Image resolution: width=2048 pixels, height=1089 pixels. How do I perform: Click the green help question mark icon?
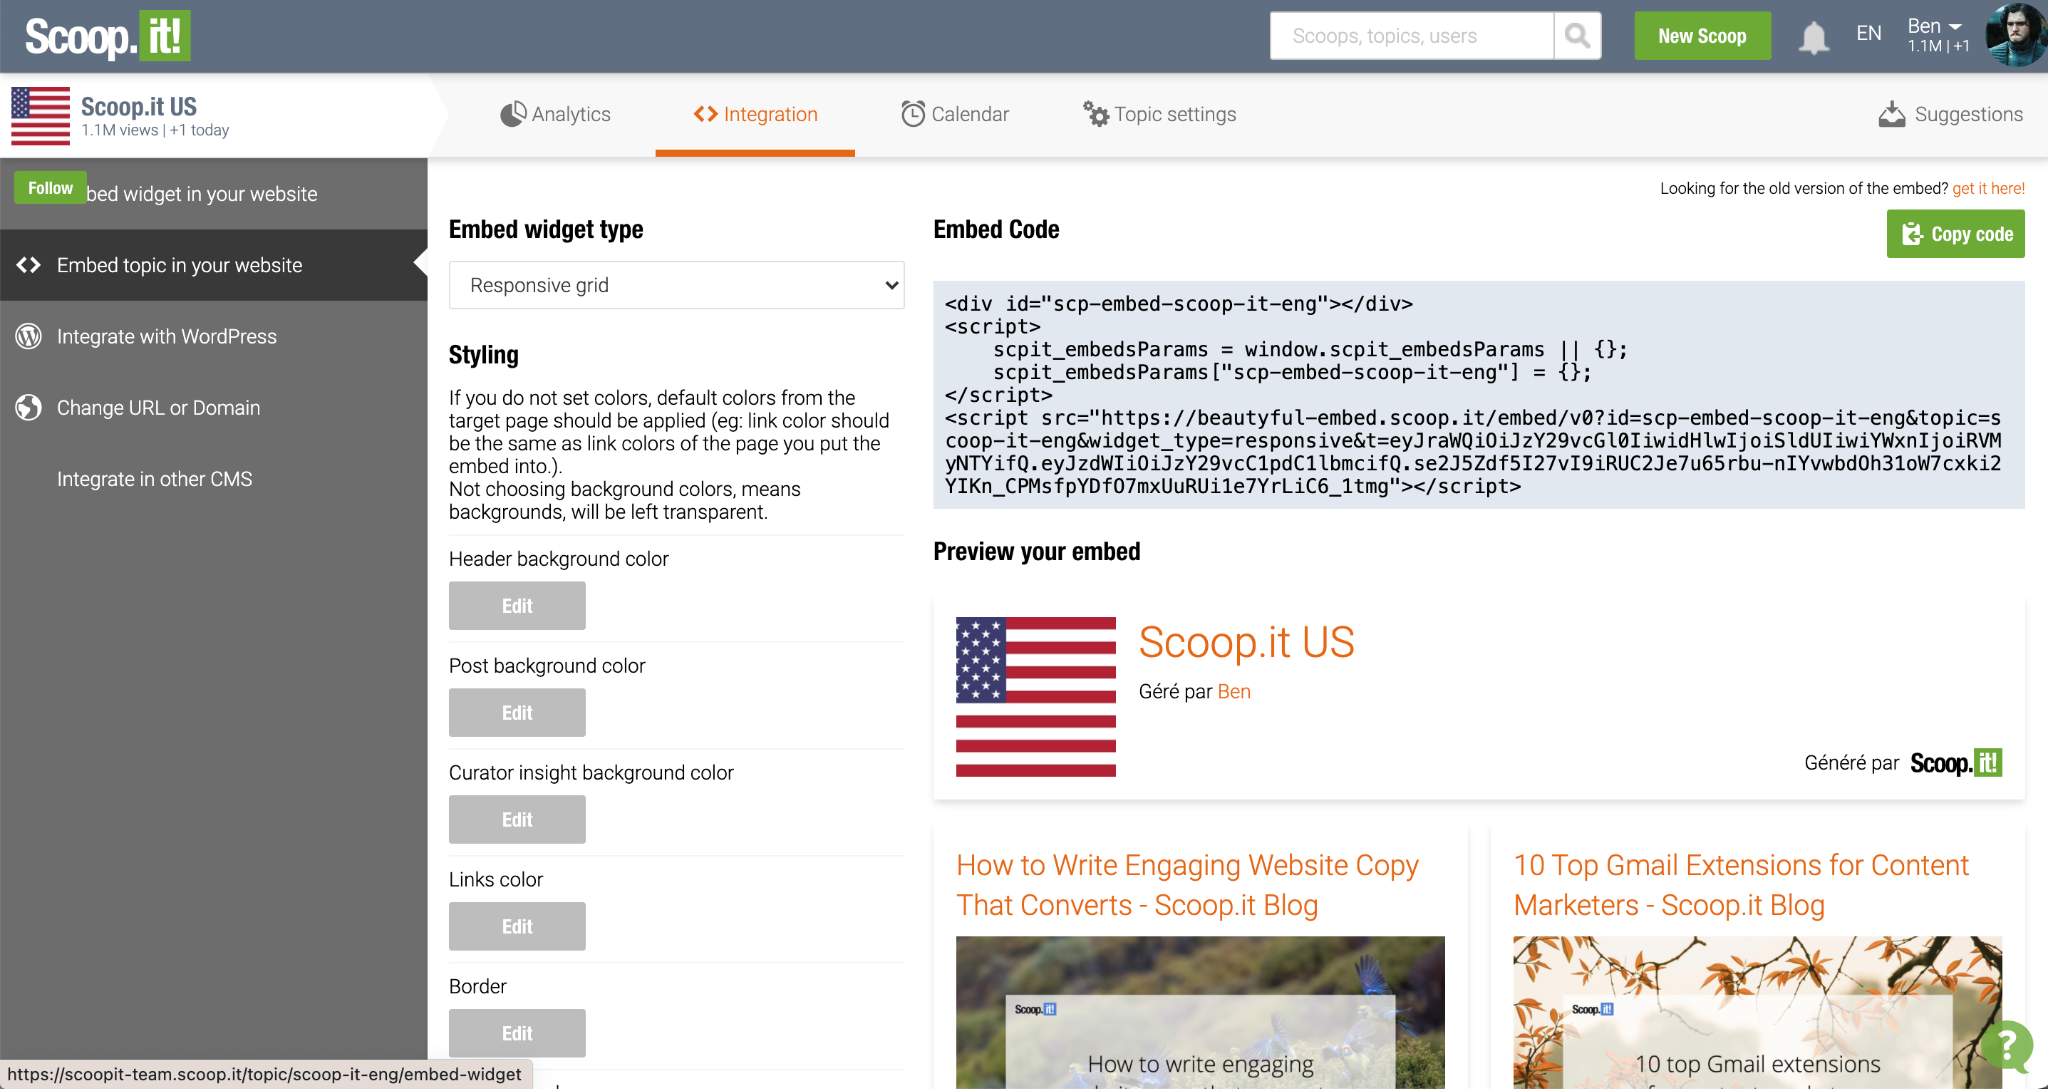[2006, 1045]
